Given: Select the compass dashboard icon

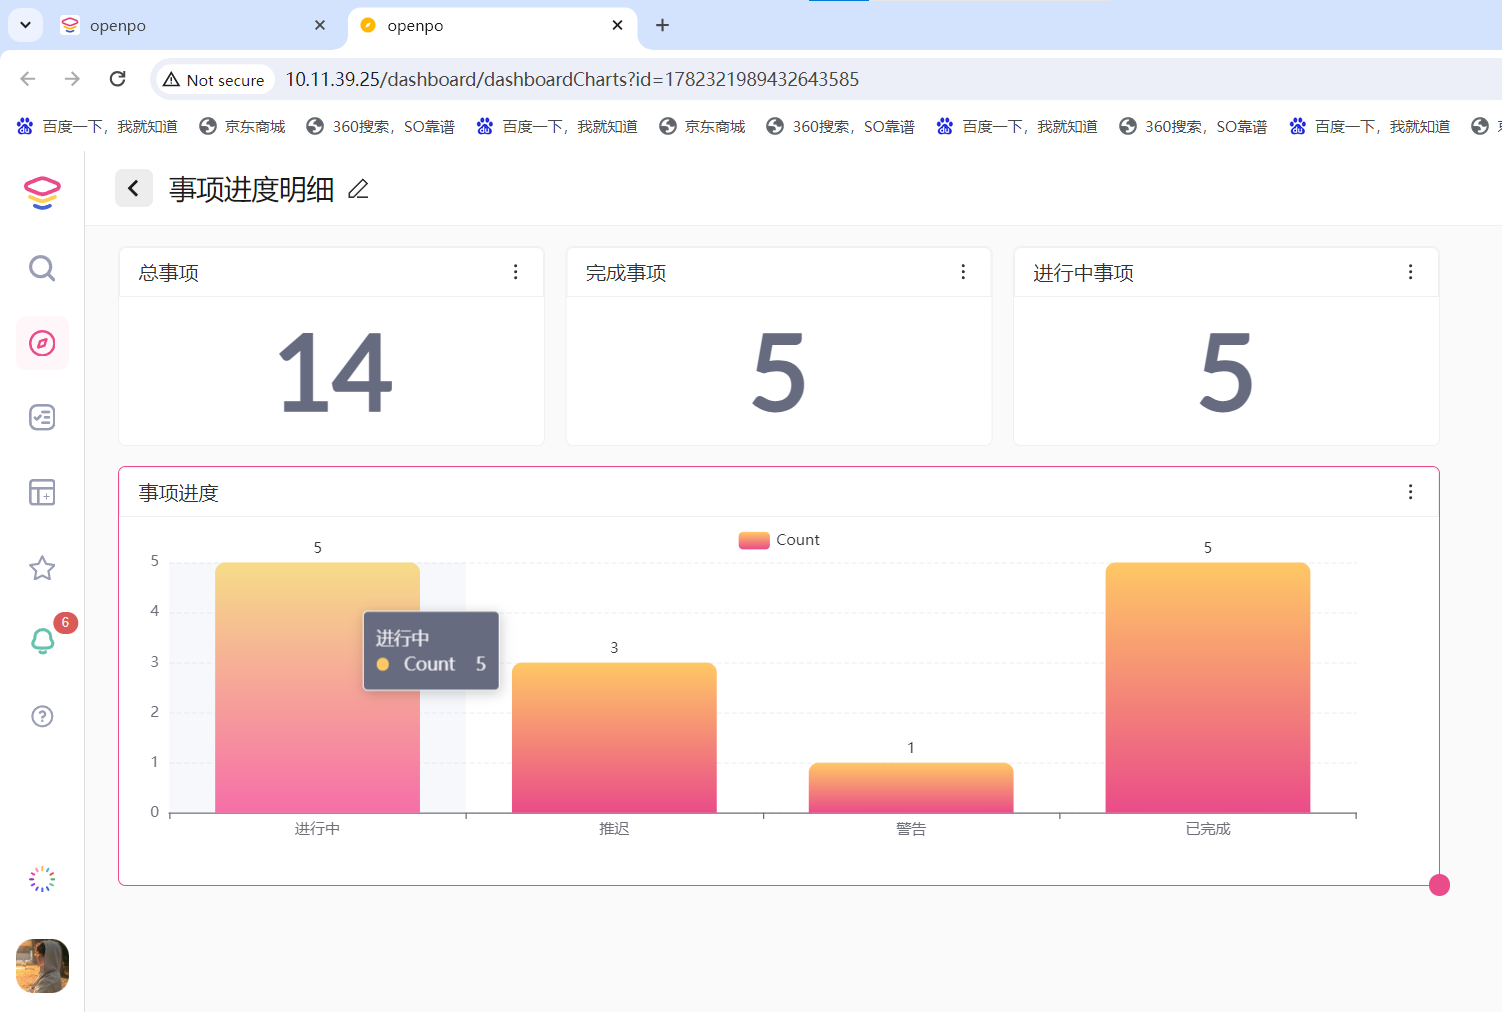Looking at the screenshot, I should coord(42,343).
